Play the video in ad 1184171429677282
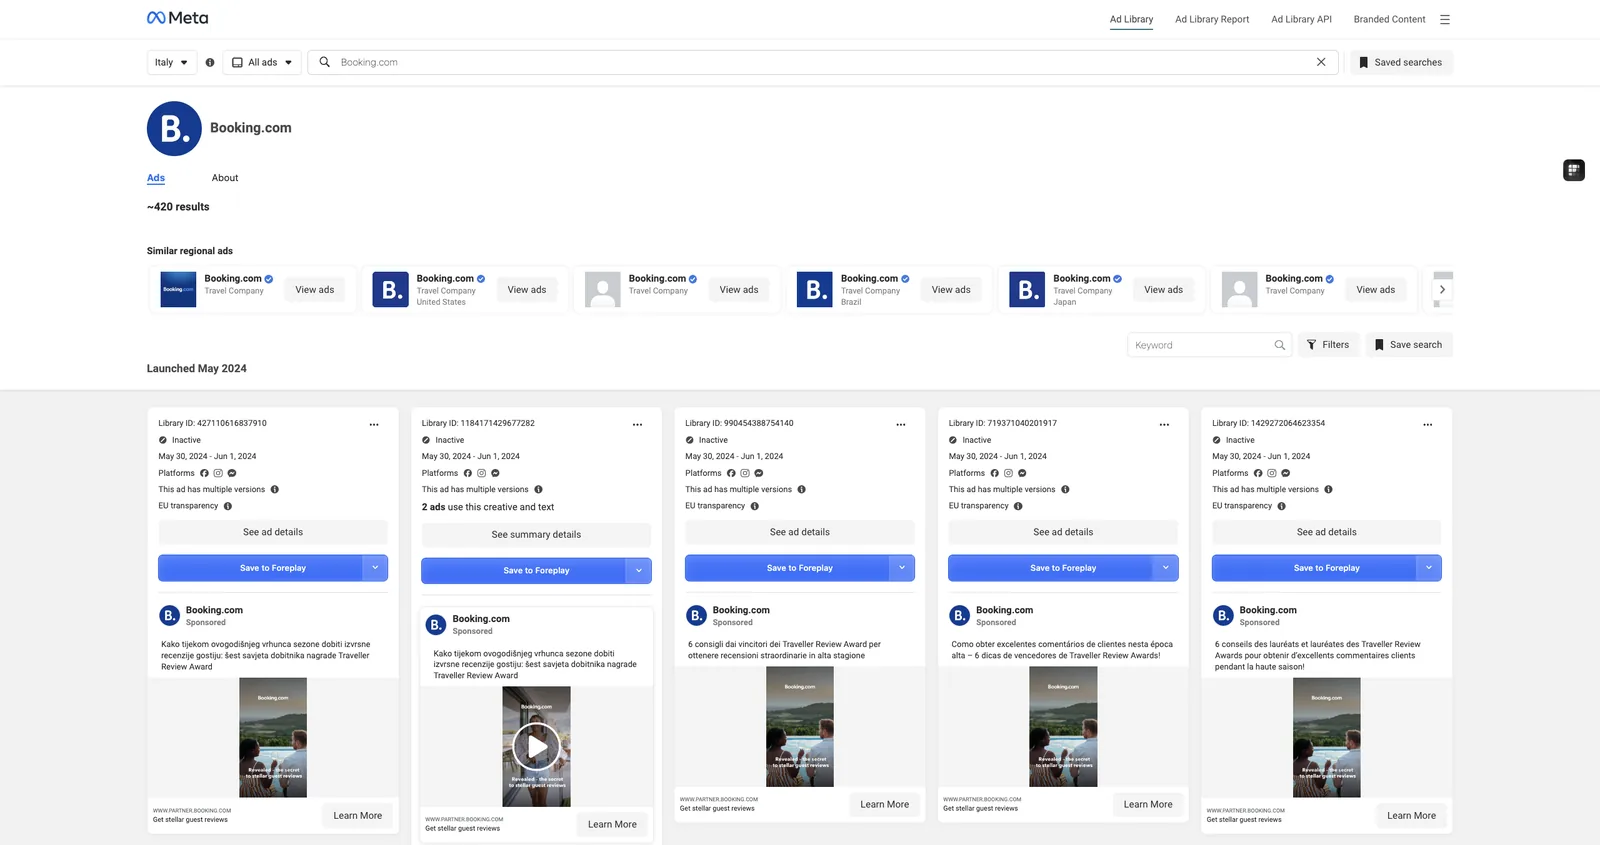 537,746
